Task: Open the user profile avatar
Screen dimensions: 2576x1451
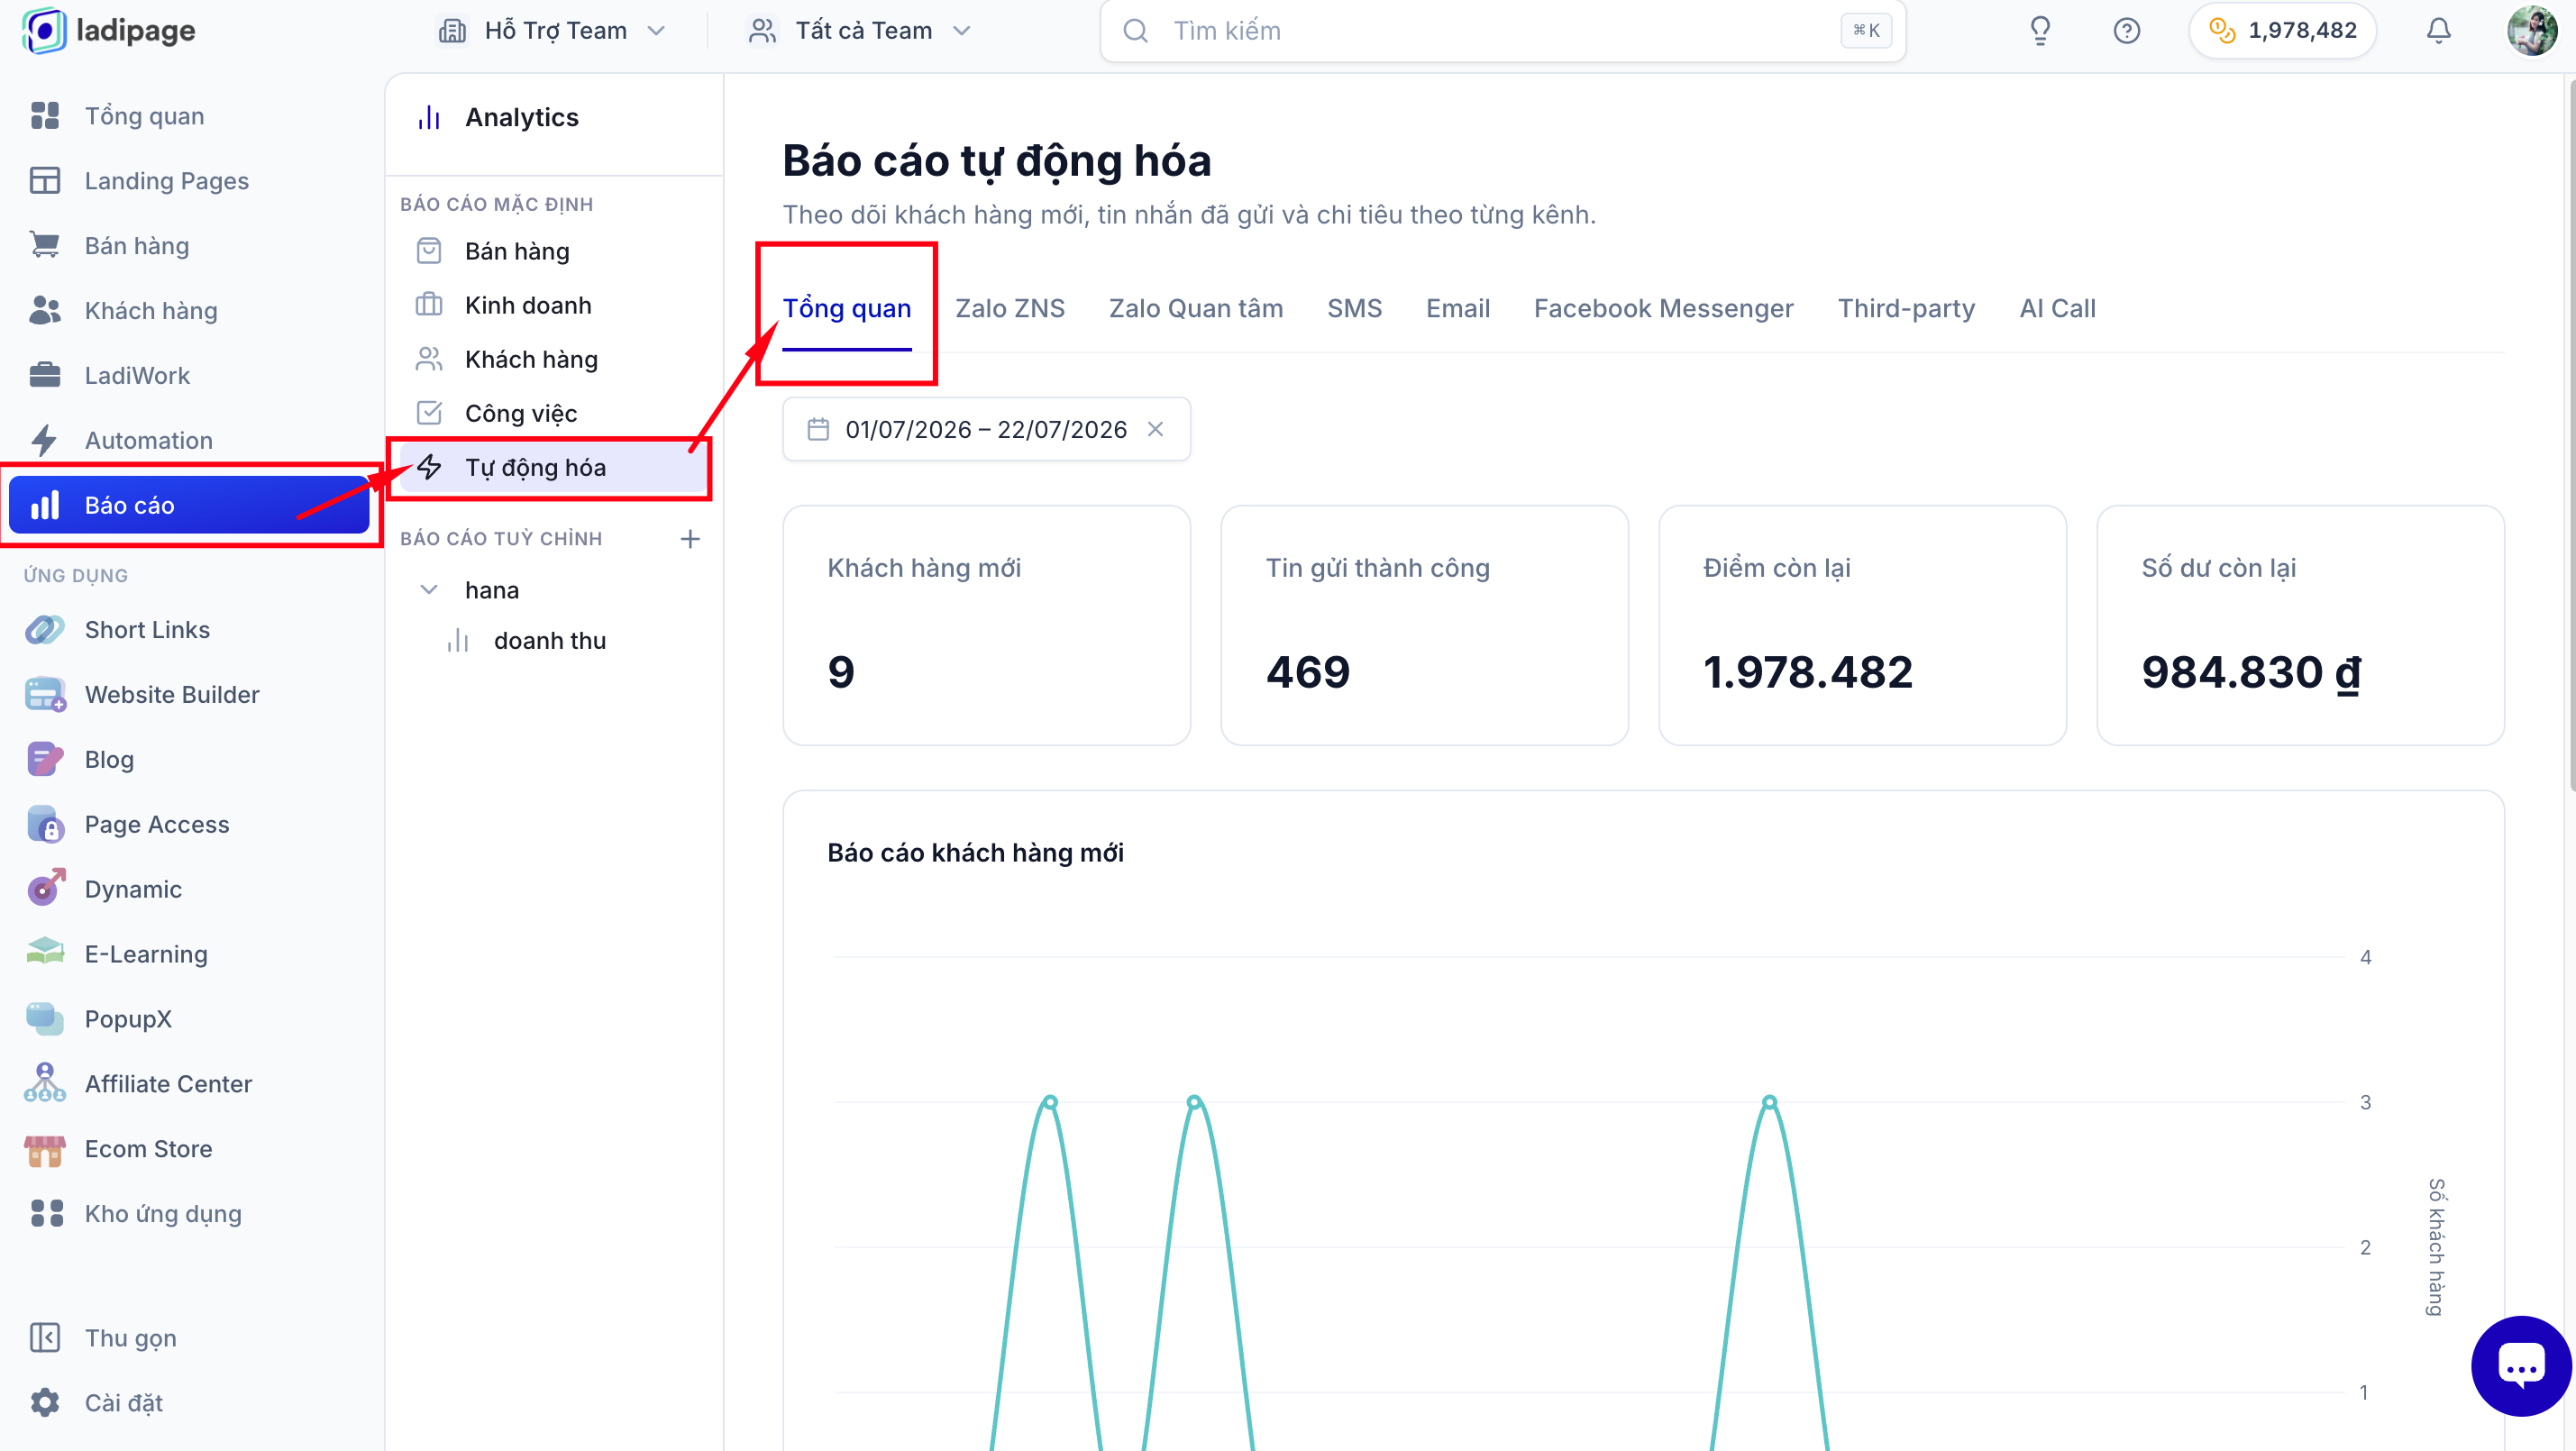Action: (x=2532, y=31)
